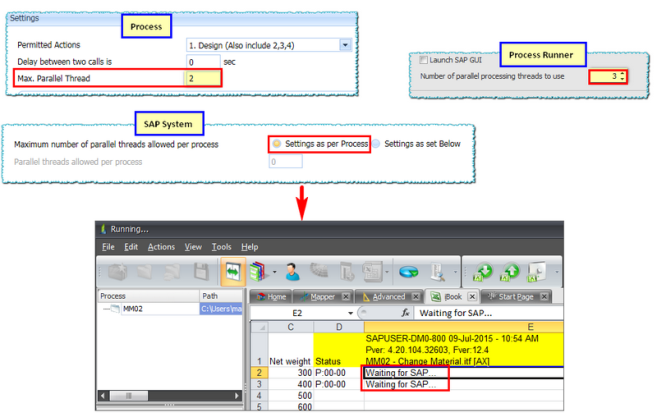This screenshot has width=657, height=417.
Task: Click the fx function icon
Action: (x=405, y=313)
